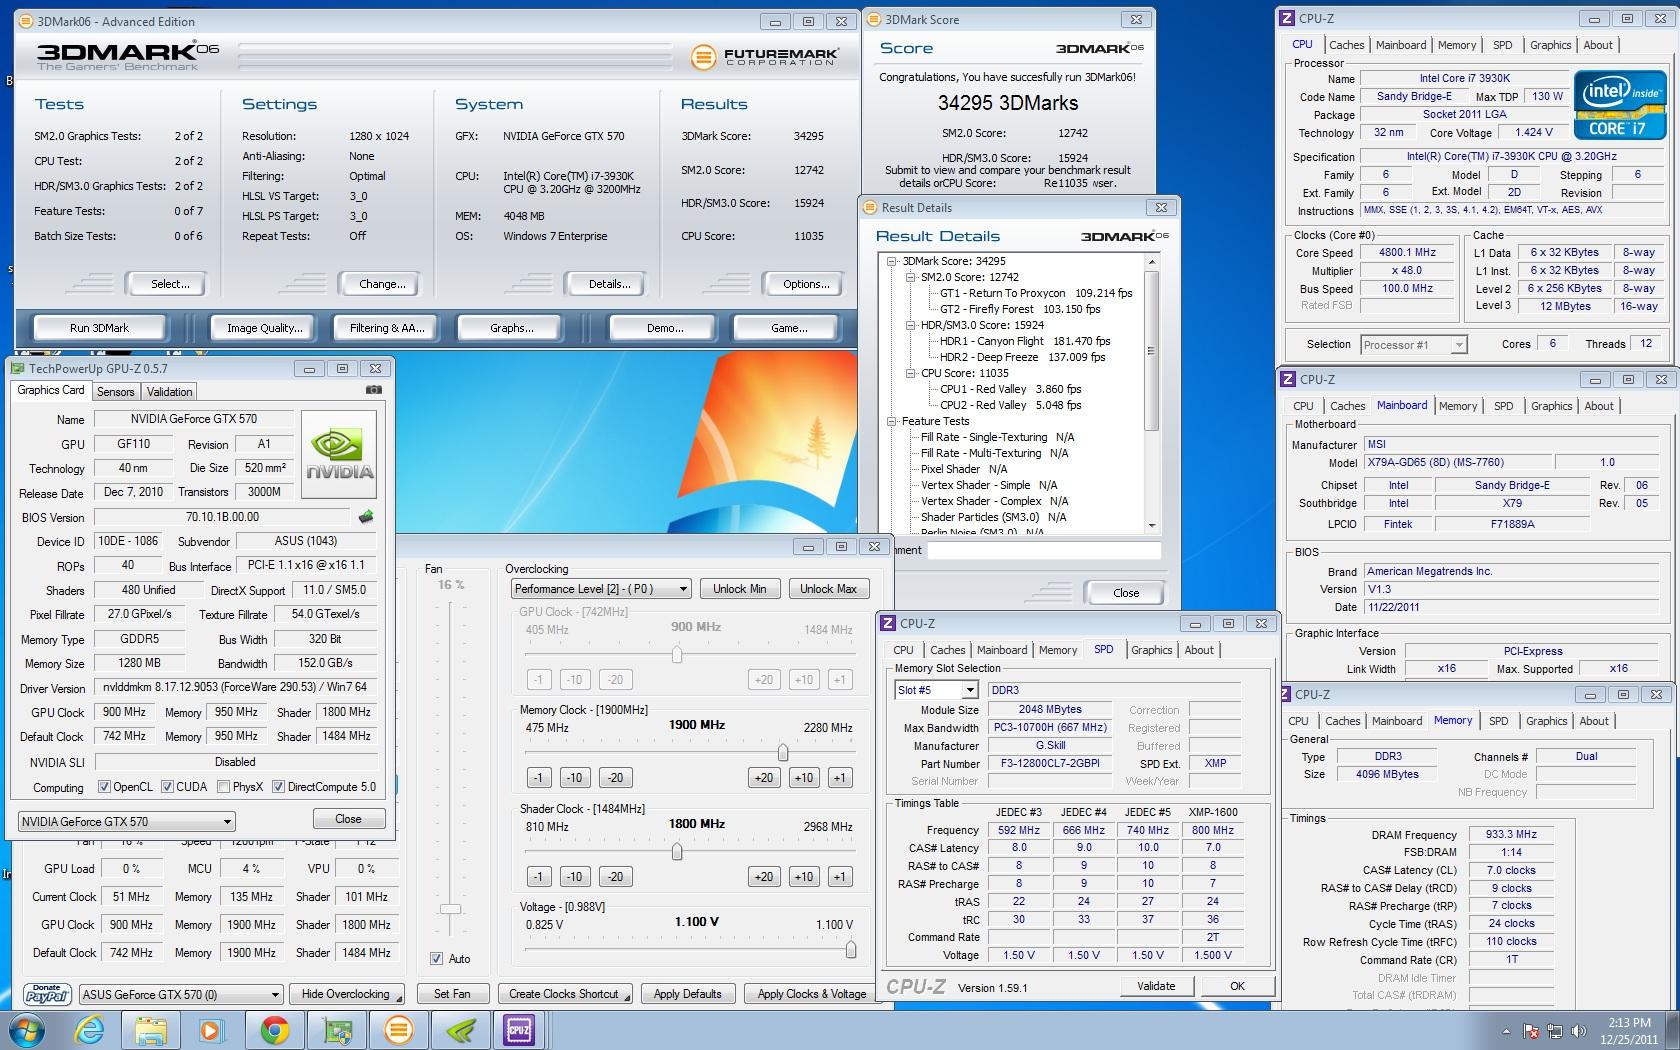
Task: Switch to the purple CPU-Z taskbar icon
Action: 520,1030
